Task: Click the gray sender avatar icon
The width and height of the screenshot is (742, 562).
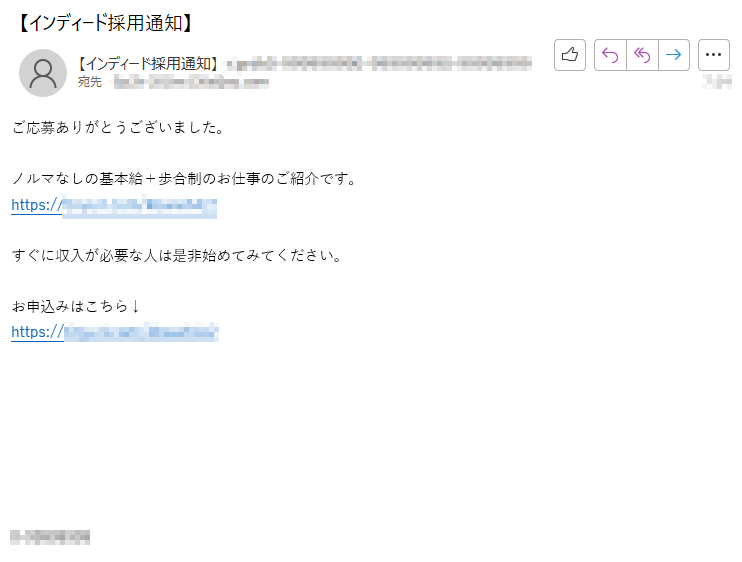Action: pyautogui.click(x=43, y=73)
